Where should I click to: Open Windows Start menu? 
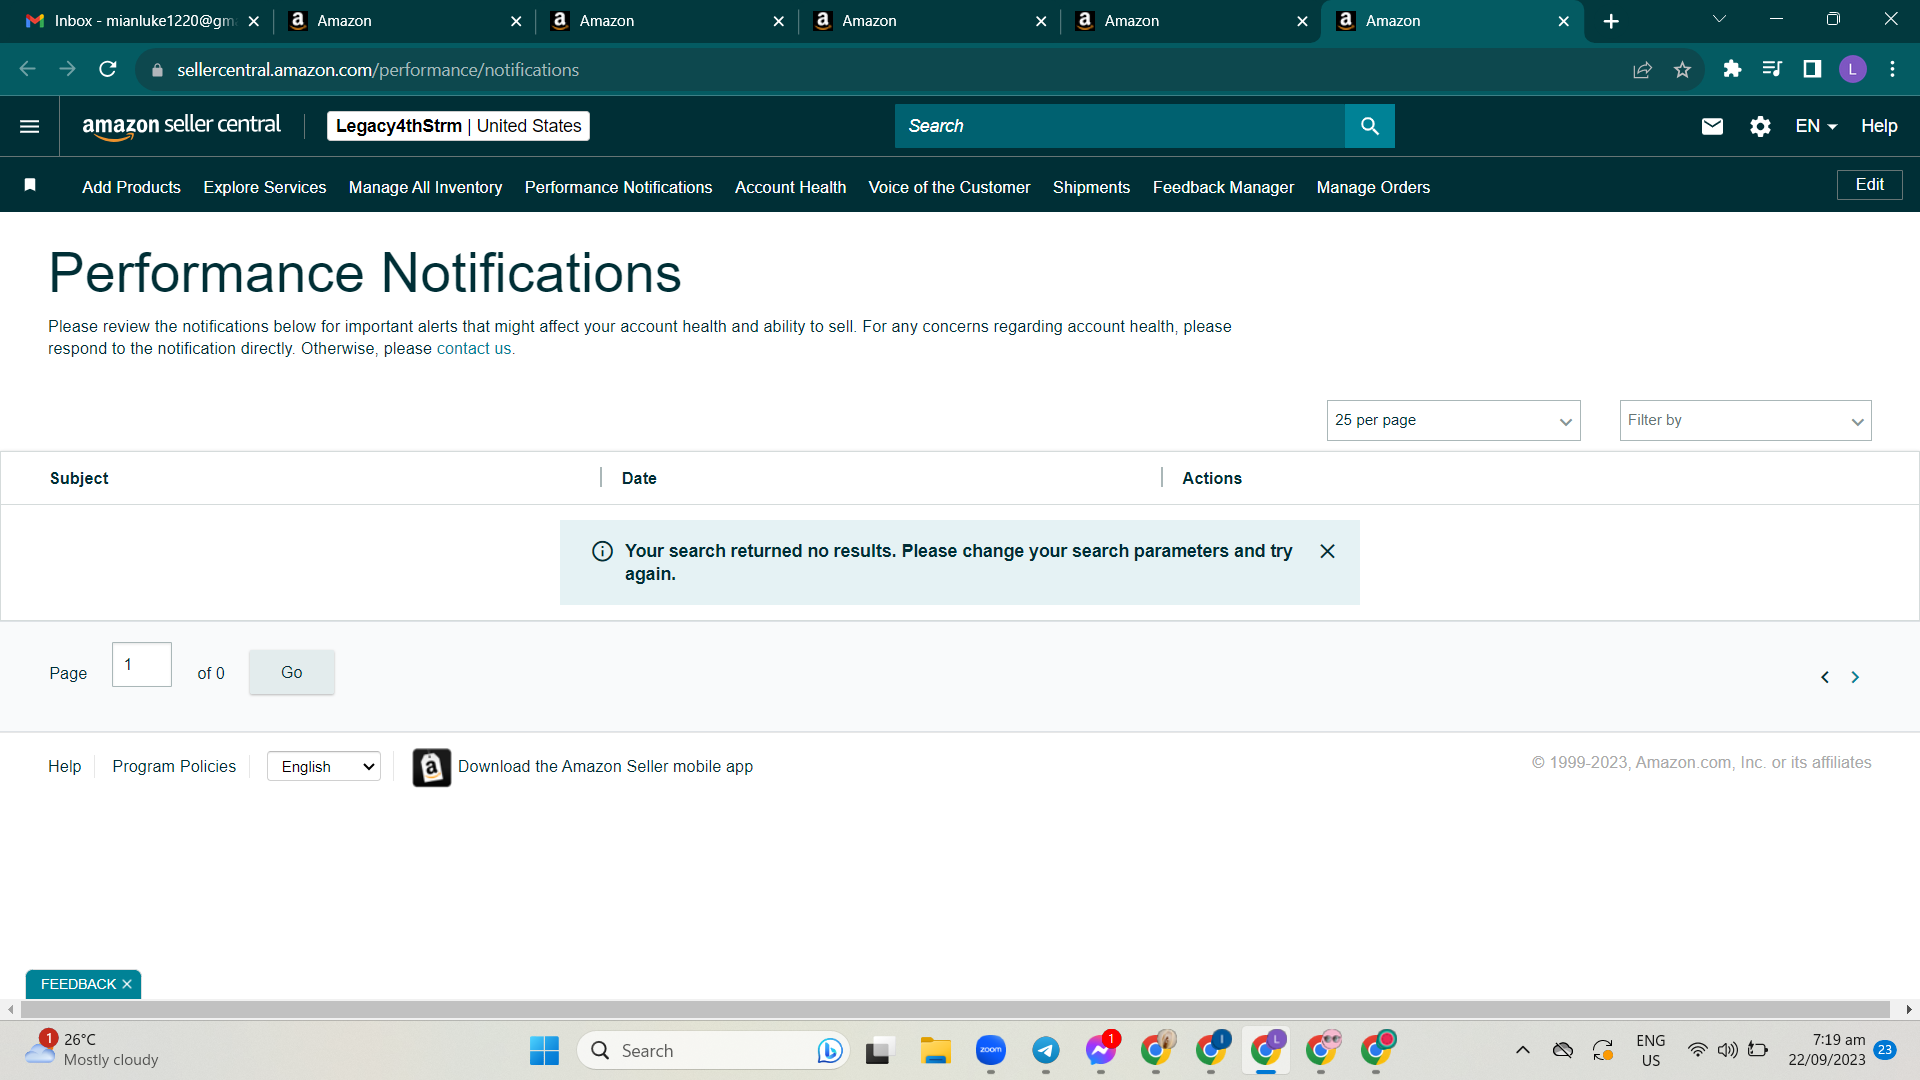click(544, 1050)
